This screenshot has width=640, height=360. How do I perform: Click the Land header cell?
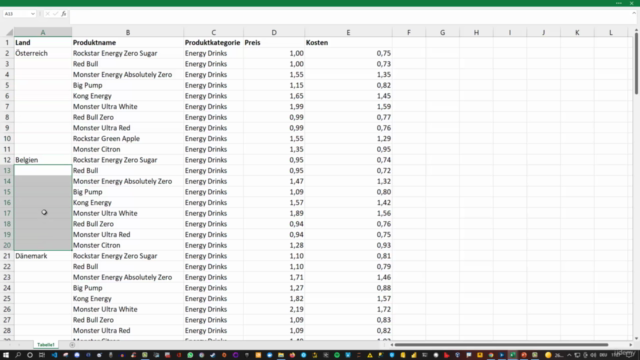coord(43,42)
